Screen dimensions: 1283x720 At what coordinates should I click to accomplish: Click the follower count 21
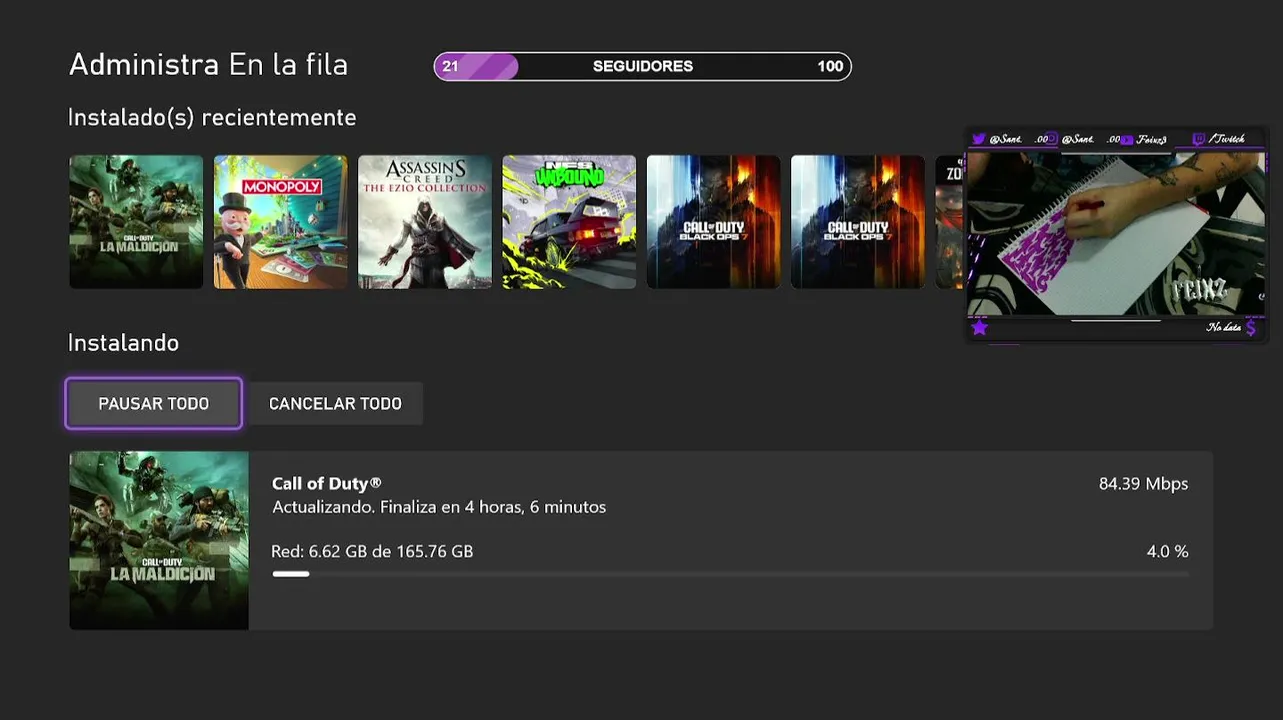click(x=450, y=66)
